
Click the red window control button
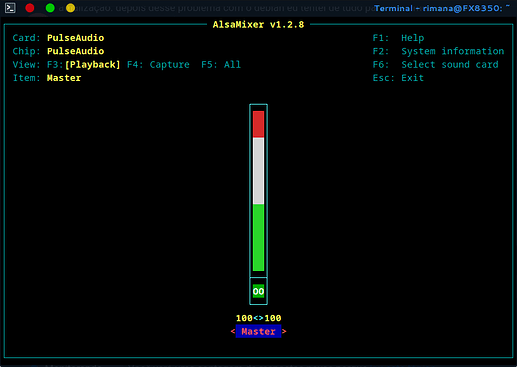[30, 8]
